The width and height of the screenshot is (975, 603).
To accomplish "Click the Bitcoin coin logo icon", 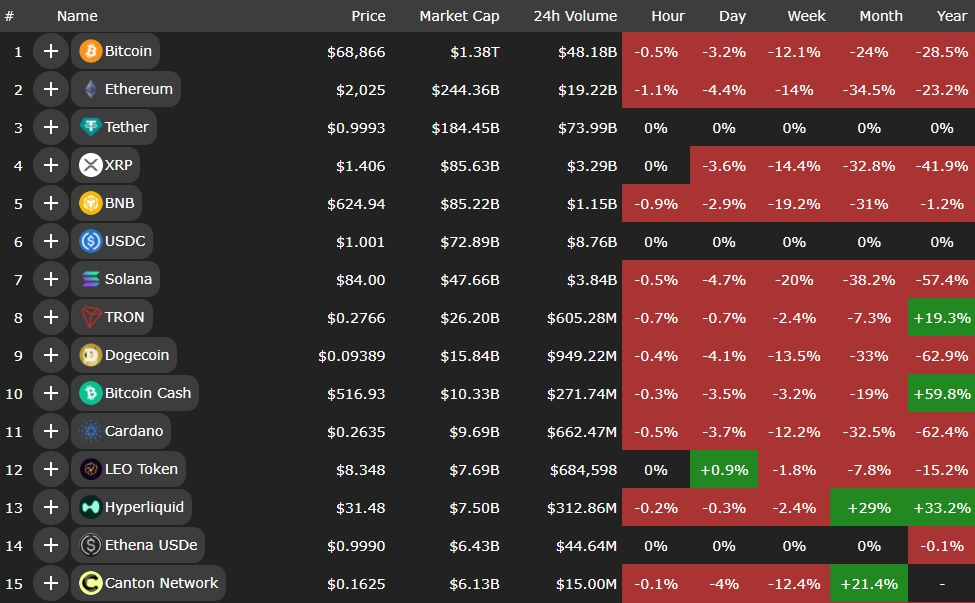I will tap(91, 51).
